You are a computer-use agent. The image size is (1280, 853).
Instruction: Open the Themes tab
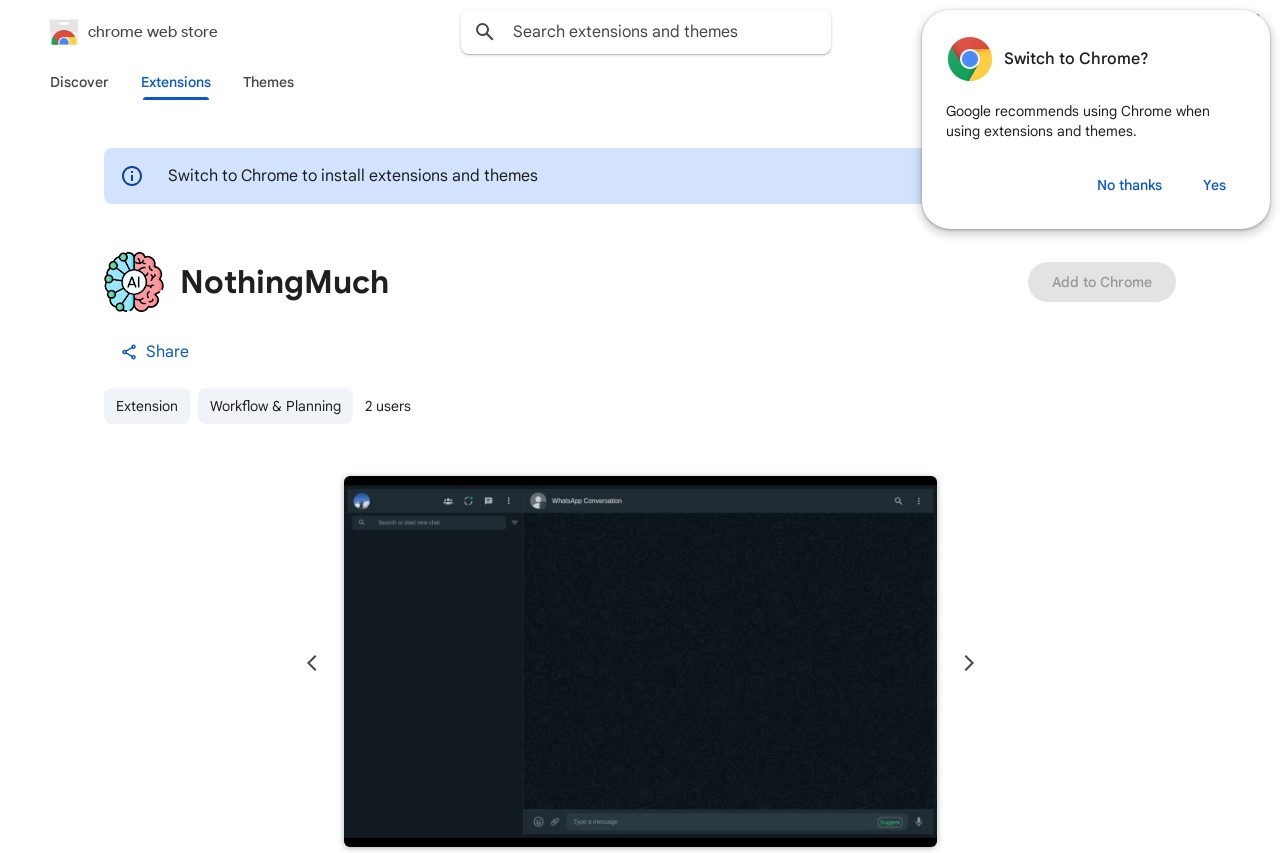[x=268, y=82]
